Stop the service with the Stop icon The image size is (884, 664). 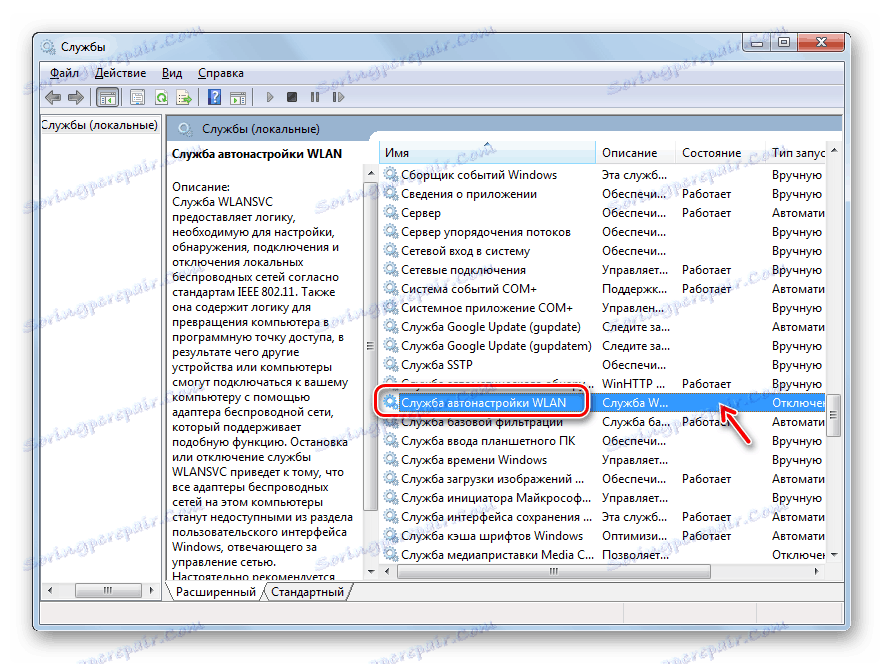tap(292, 98)
